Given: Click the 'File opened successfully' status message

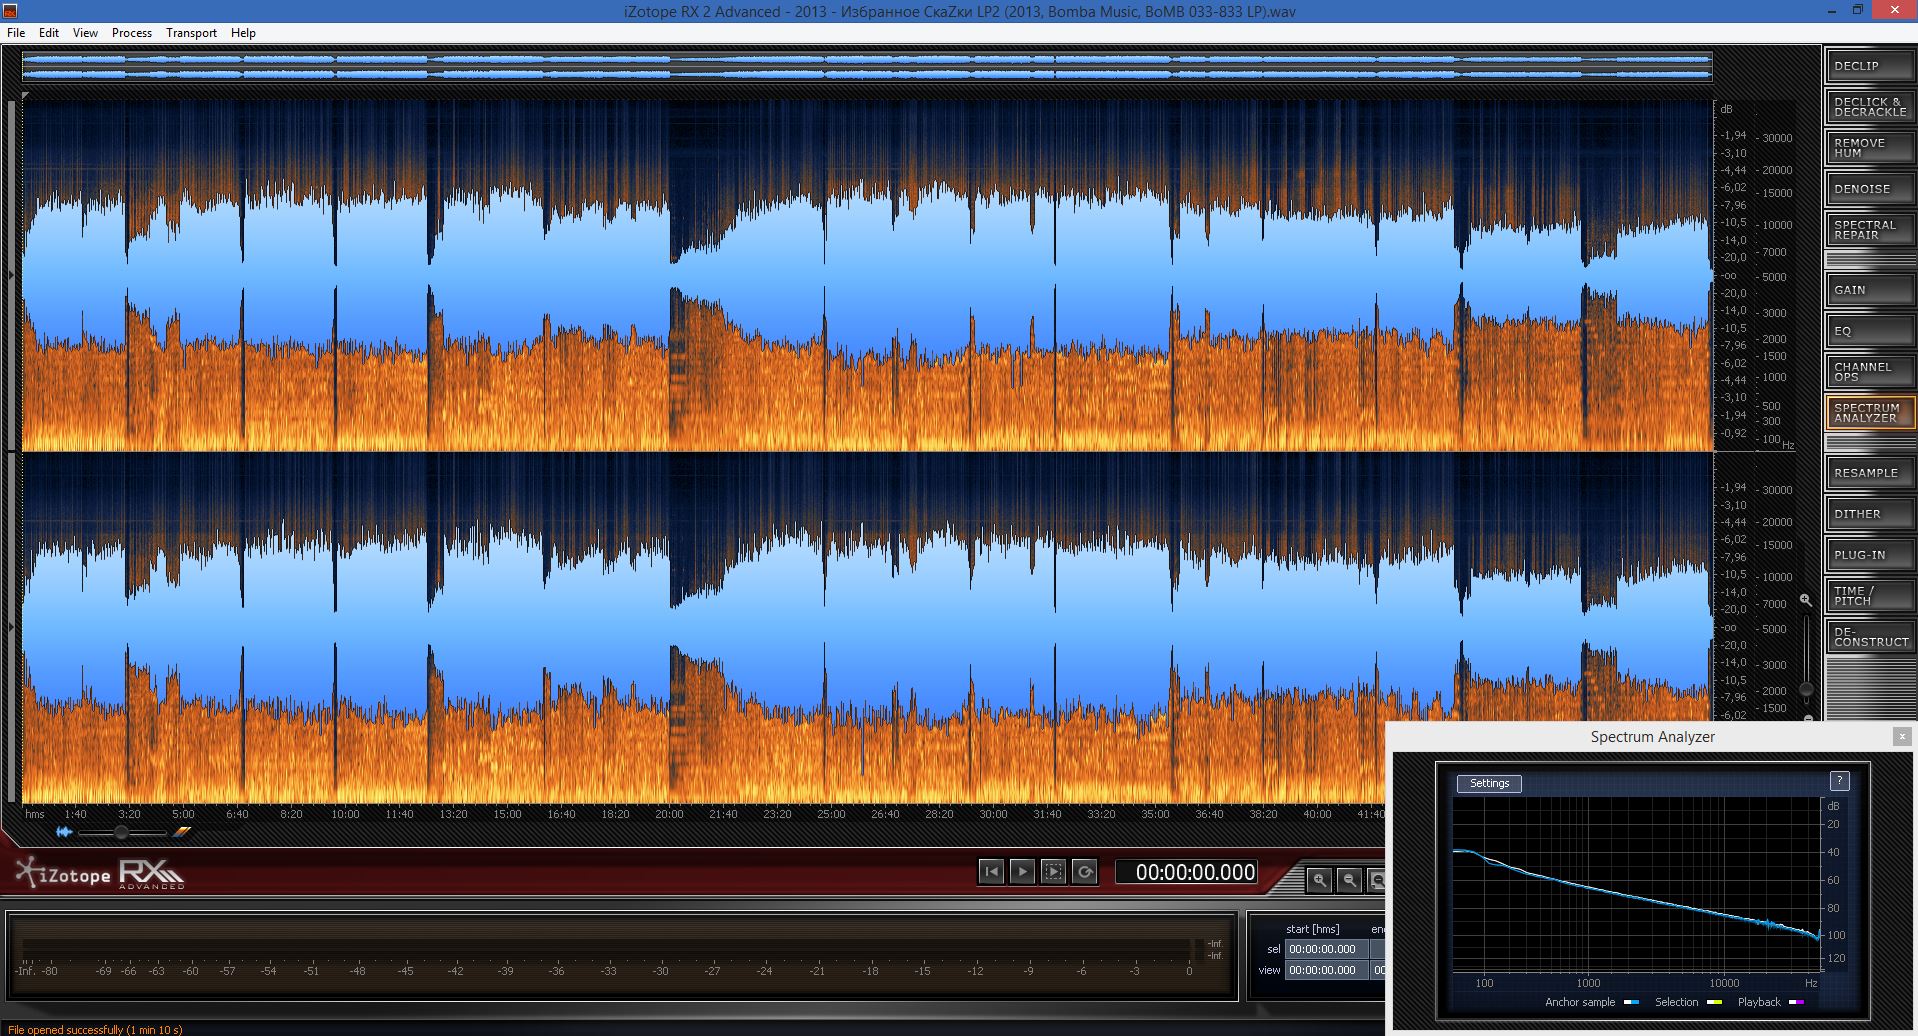Looking at the screenshot, I should (x=95, y=1029).
